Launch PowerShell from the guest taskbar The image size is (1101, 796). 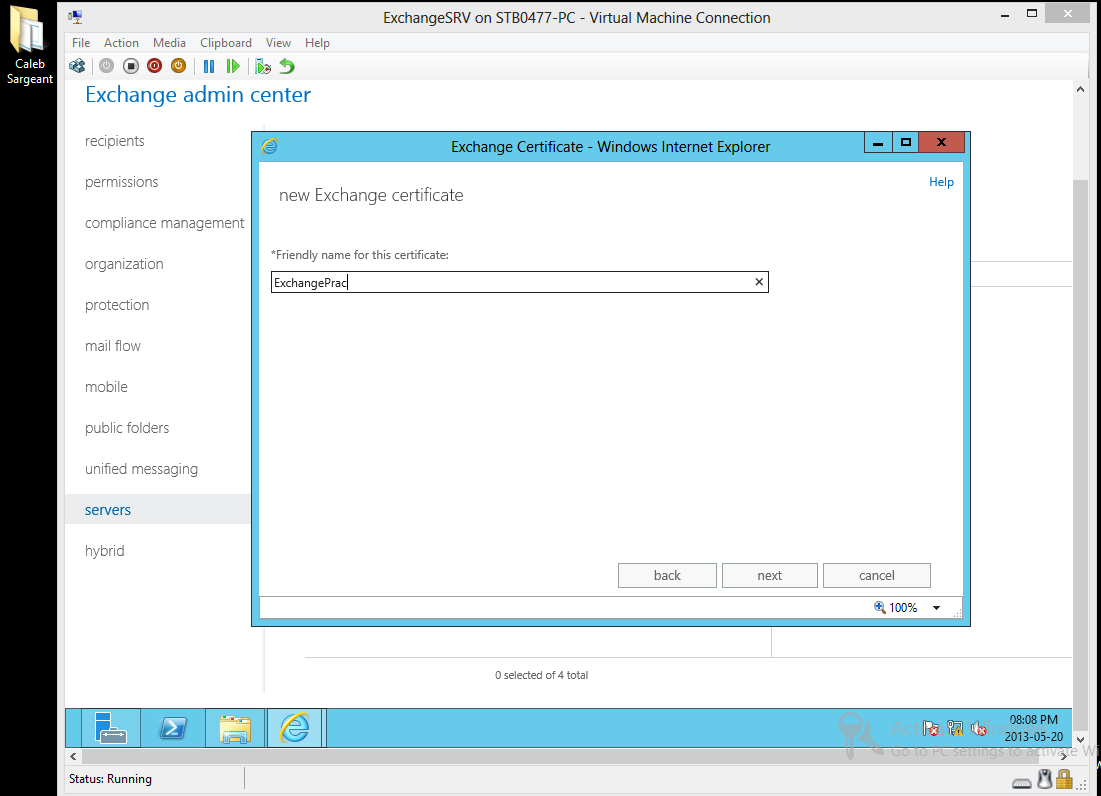[x=173, y=727]
